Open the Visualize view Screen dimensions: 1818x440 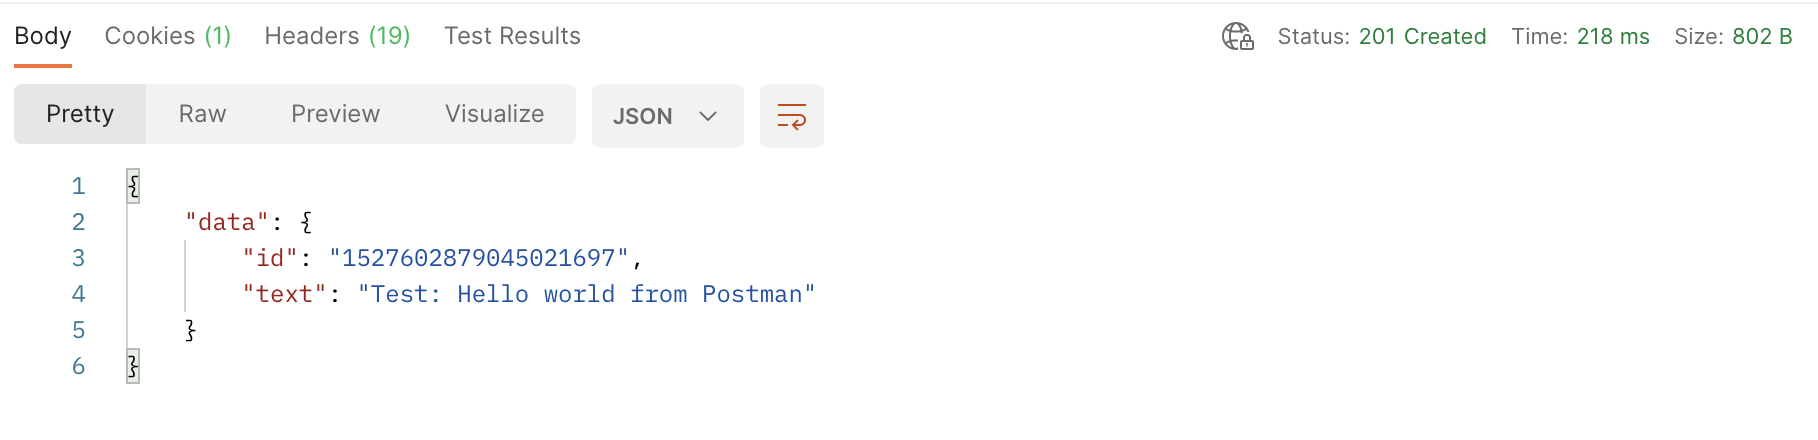494,114
